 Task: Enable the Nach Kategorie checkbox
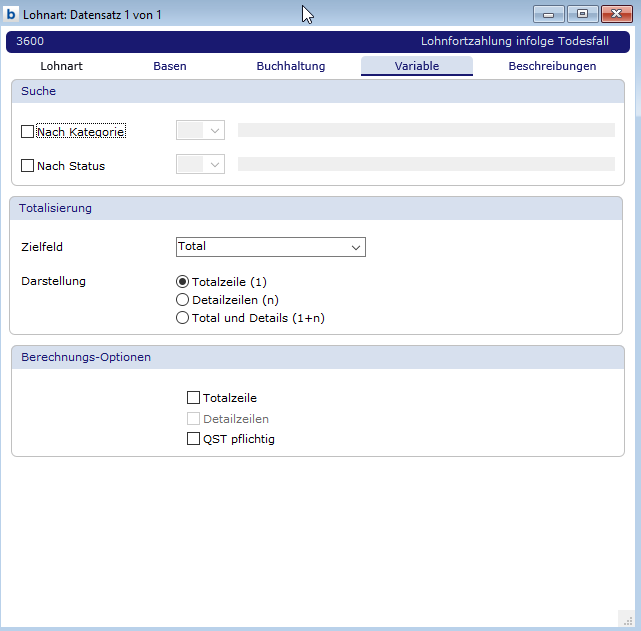point(27,131)
